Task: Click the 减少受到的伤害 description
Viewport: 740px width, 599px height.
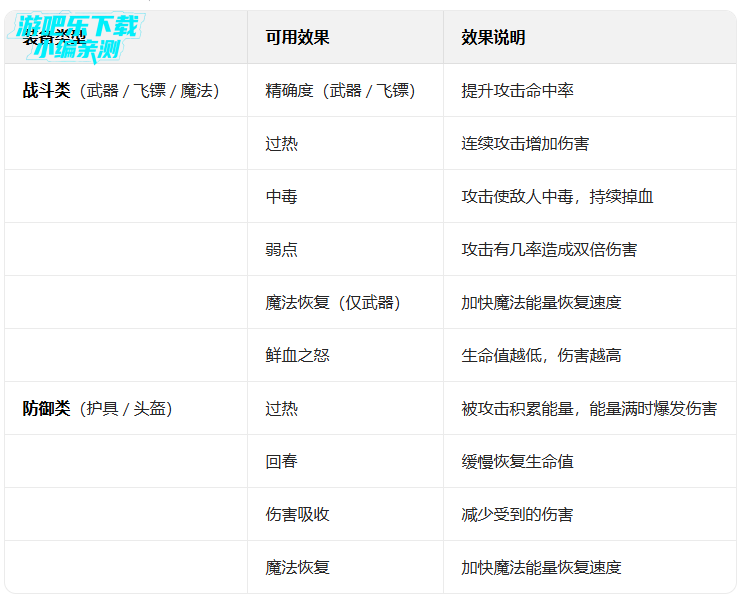Action: (x=517, y=515)
